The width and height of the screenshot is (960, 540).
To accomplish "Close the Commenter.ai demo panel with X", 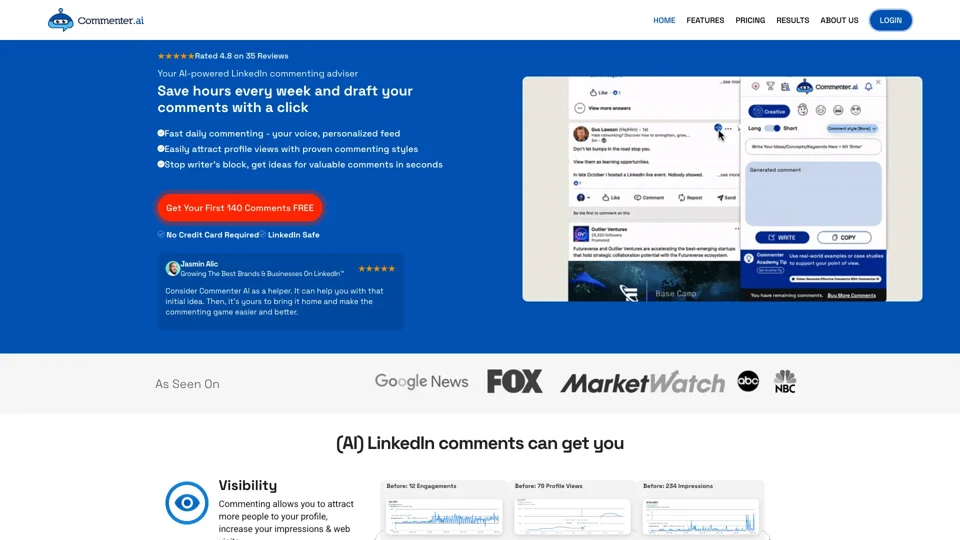I will [878, 82].
